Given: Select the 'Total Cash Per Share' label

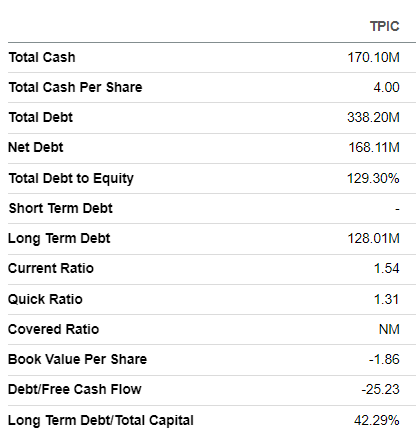Looking at the screenshot, I should 76,87.
